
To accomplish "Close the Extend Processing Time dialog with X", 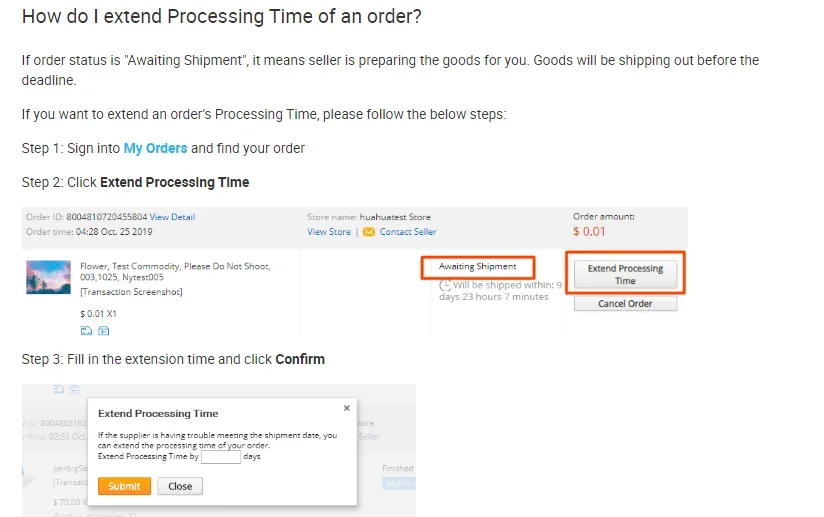I will click(347, 408).
